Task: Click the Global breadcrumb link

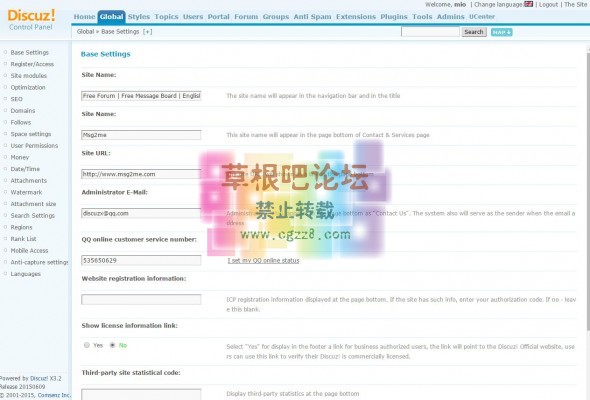Action: click(x=85, y=32)
